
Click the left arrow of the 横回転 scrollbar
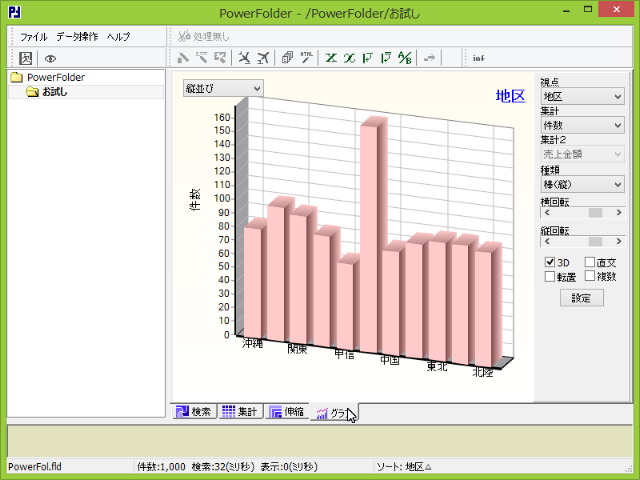tap(547, 213)
